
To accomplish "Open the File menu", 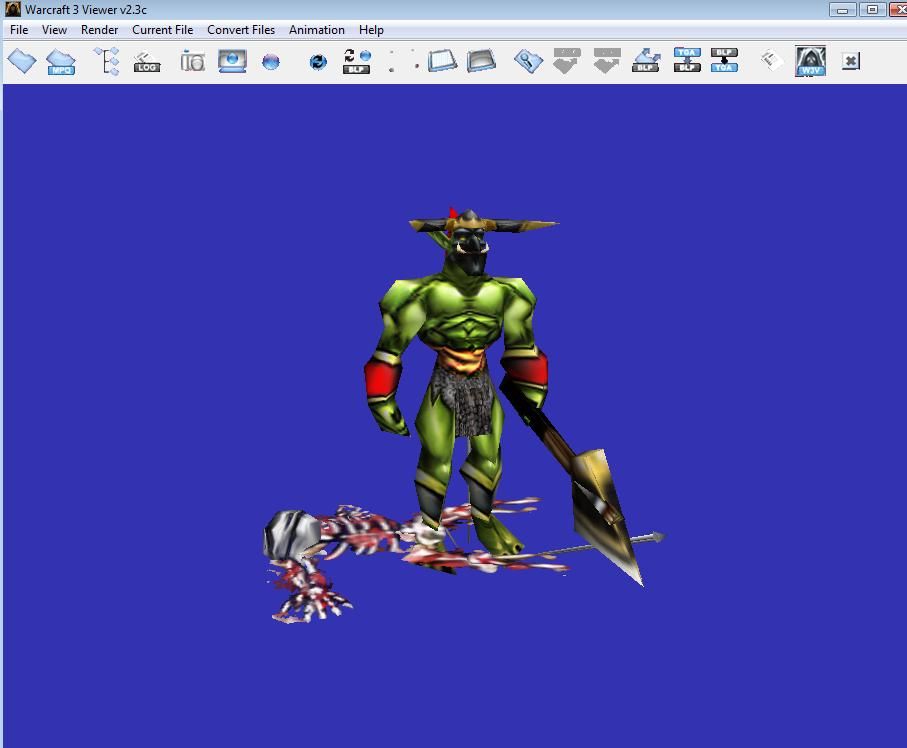I will click(19, 30).
